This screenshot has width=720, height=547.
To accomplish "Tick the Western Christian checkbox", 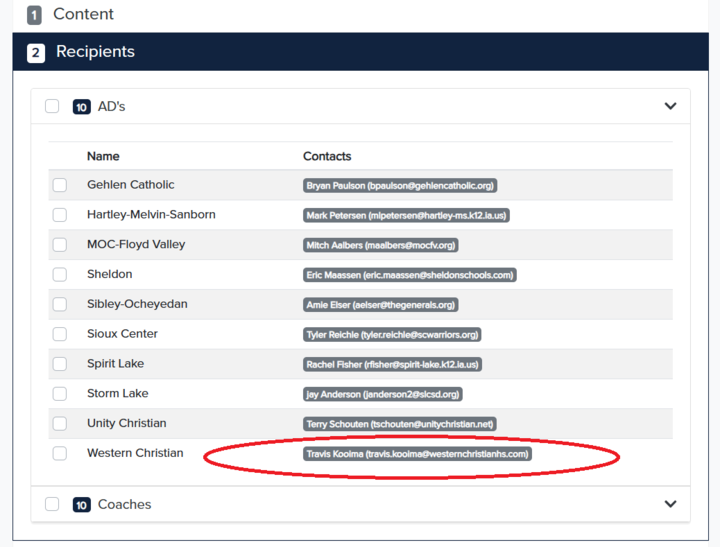I will click(60, 453).
